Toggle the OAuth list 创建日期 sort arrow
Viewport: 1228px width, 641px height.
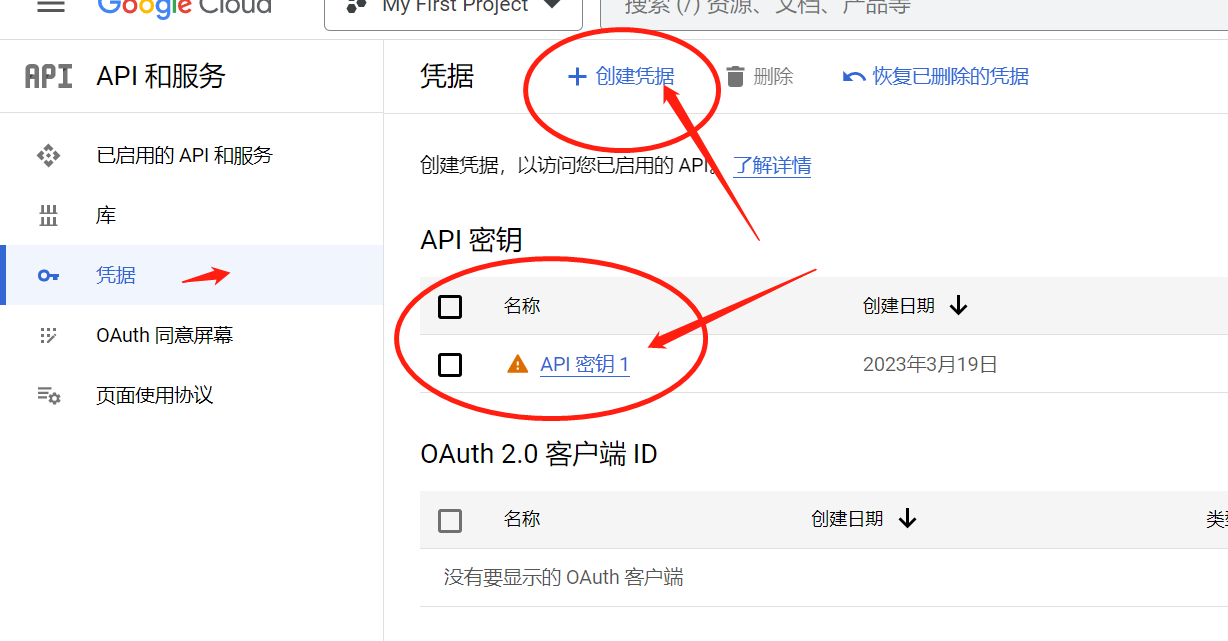907,519
